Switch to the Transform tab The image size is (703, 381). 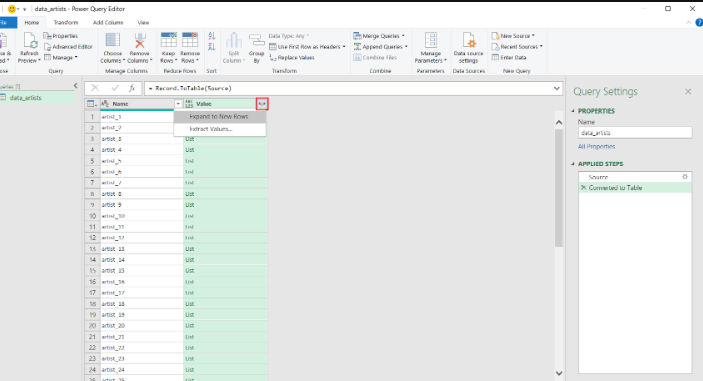[x=66, y=22]
